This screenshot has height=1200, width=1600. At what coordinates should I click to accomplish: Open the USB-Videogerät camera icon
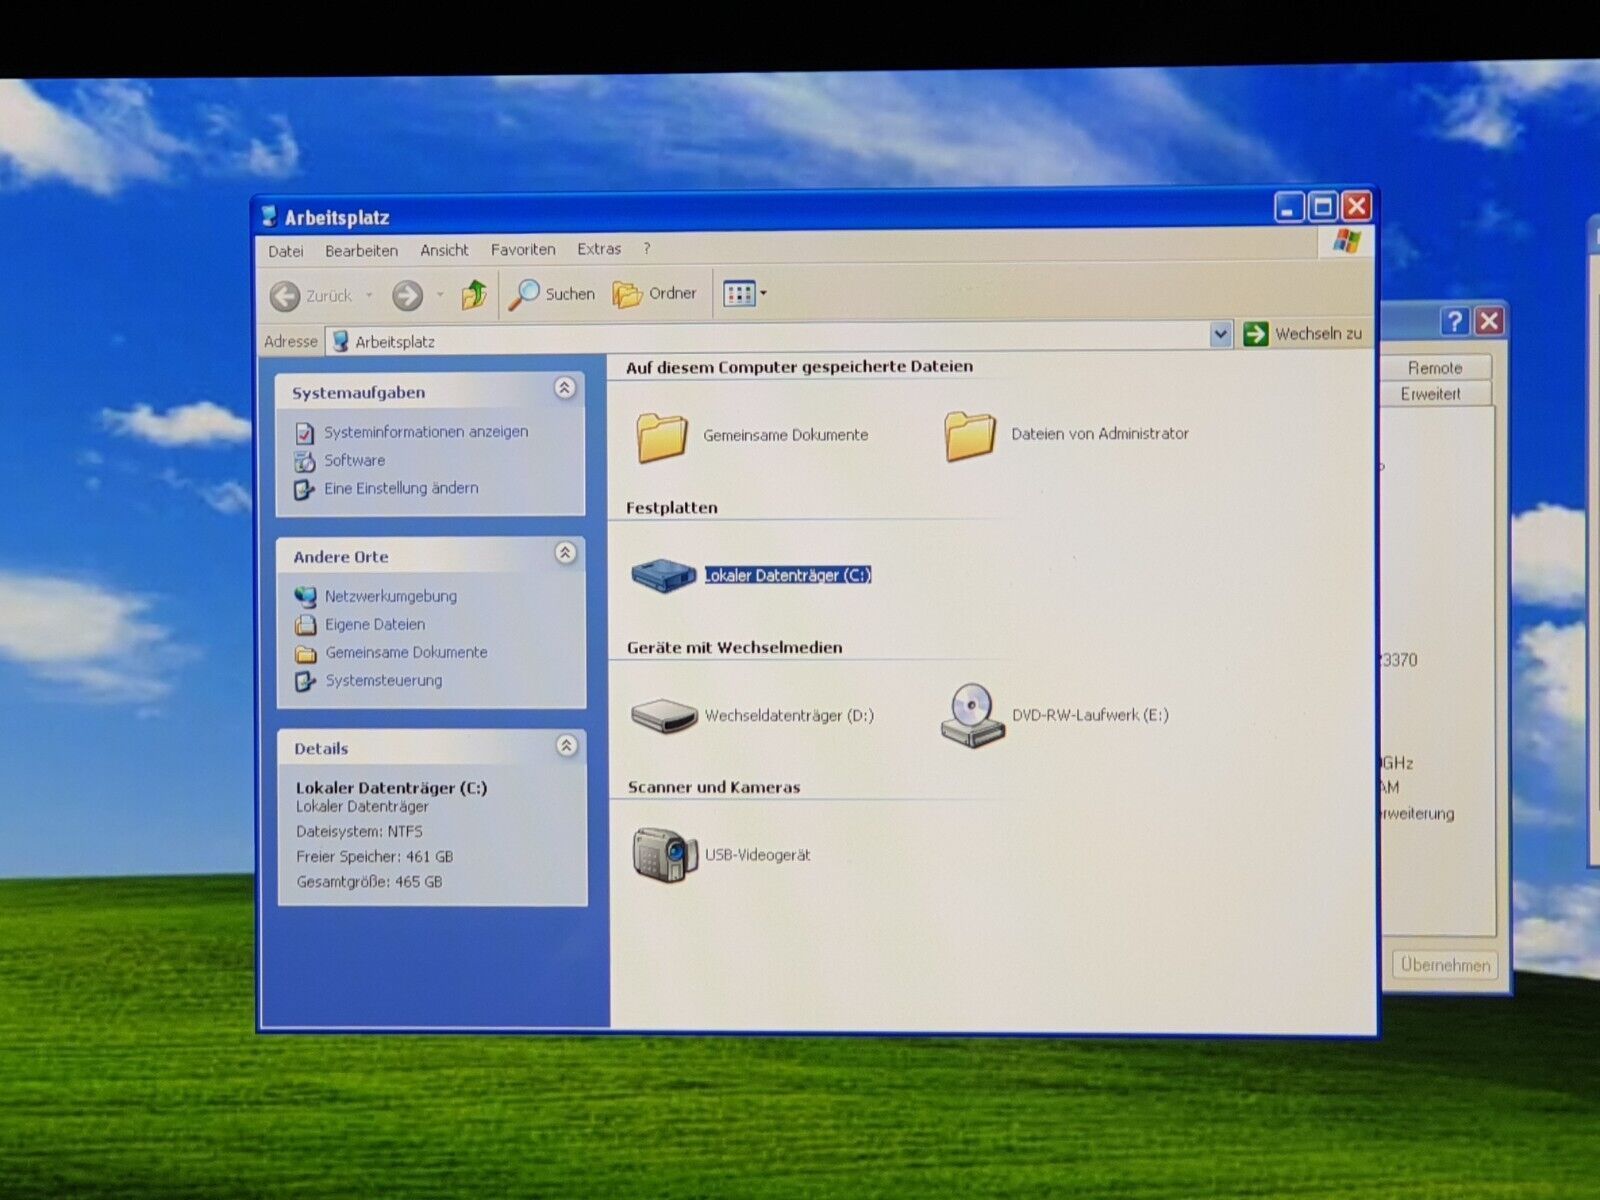tap(663, 855)
